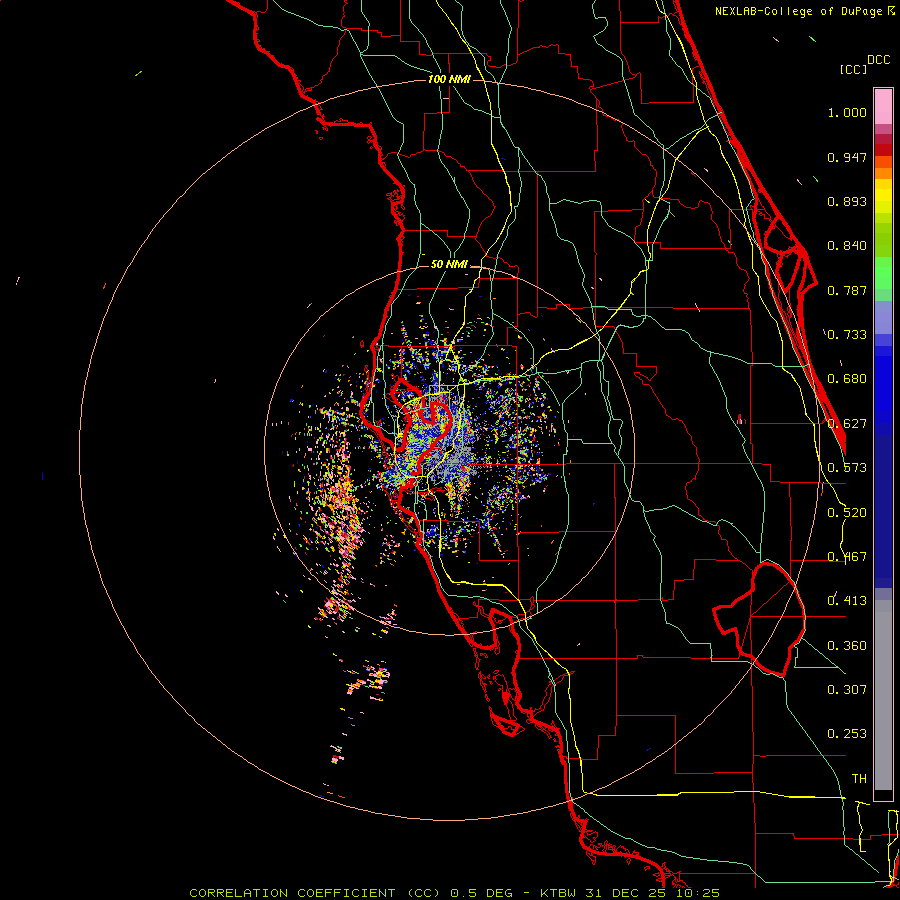Click the 0.360 scale value
Viewport: 900px width, 900px height.
[x=847, y=646]
